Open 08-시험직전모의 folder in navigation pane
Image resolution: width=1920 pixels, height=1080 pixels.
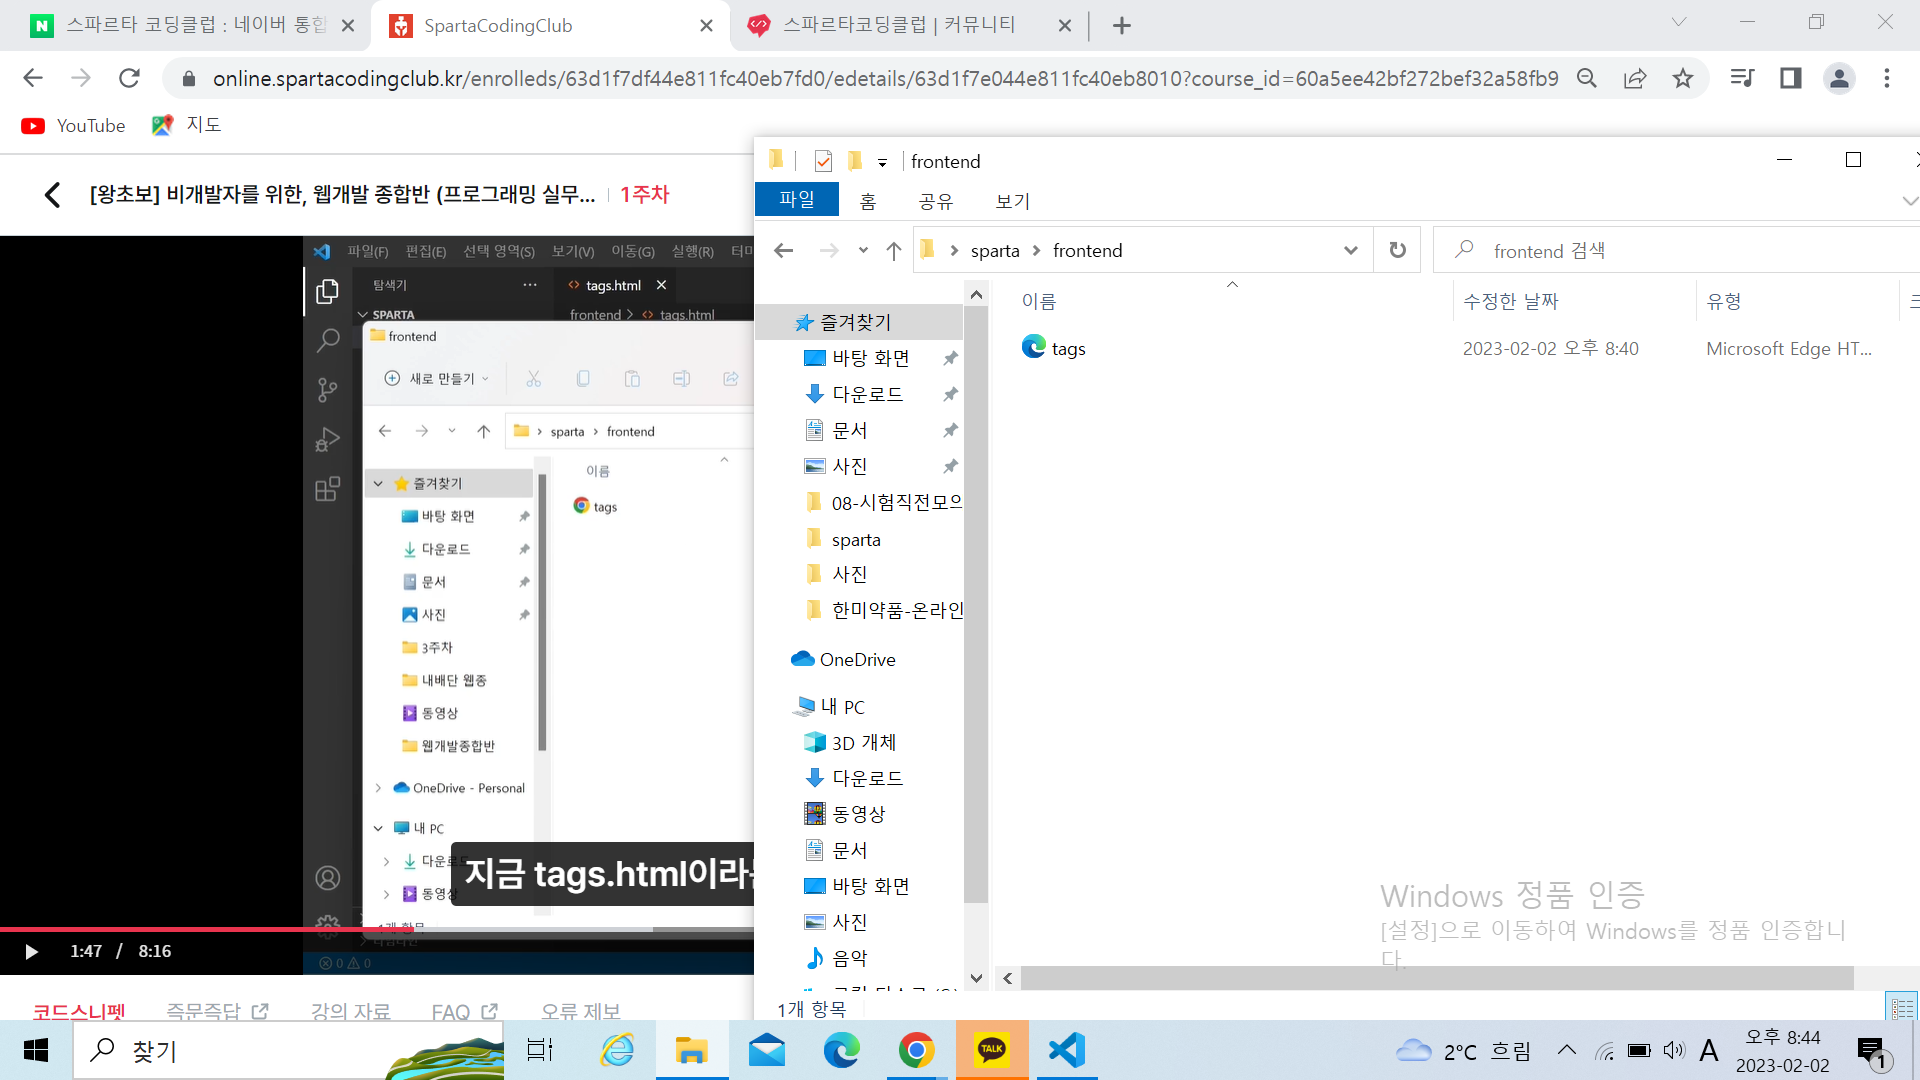[896, 502]
